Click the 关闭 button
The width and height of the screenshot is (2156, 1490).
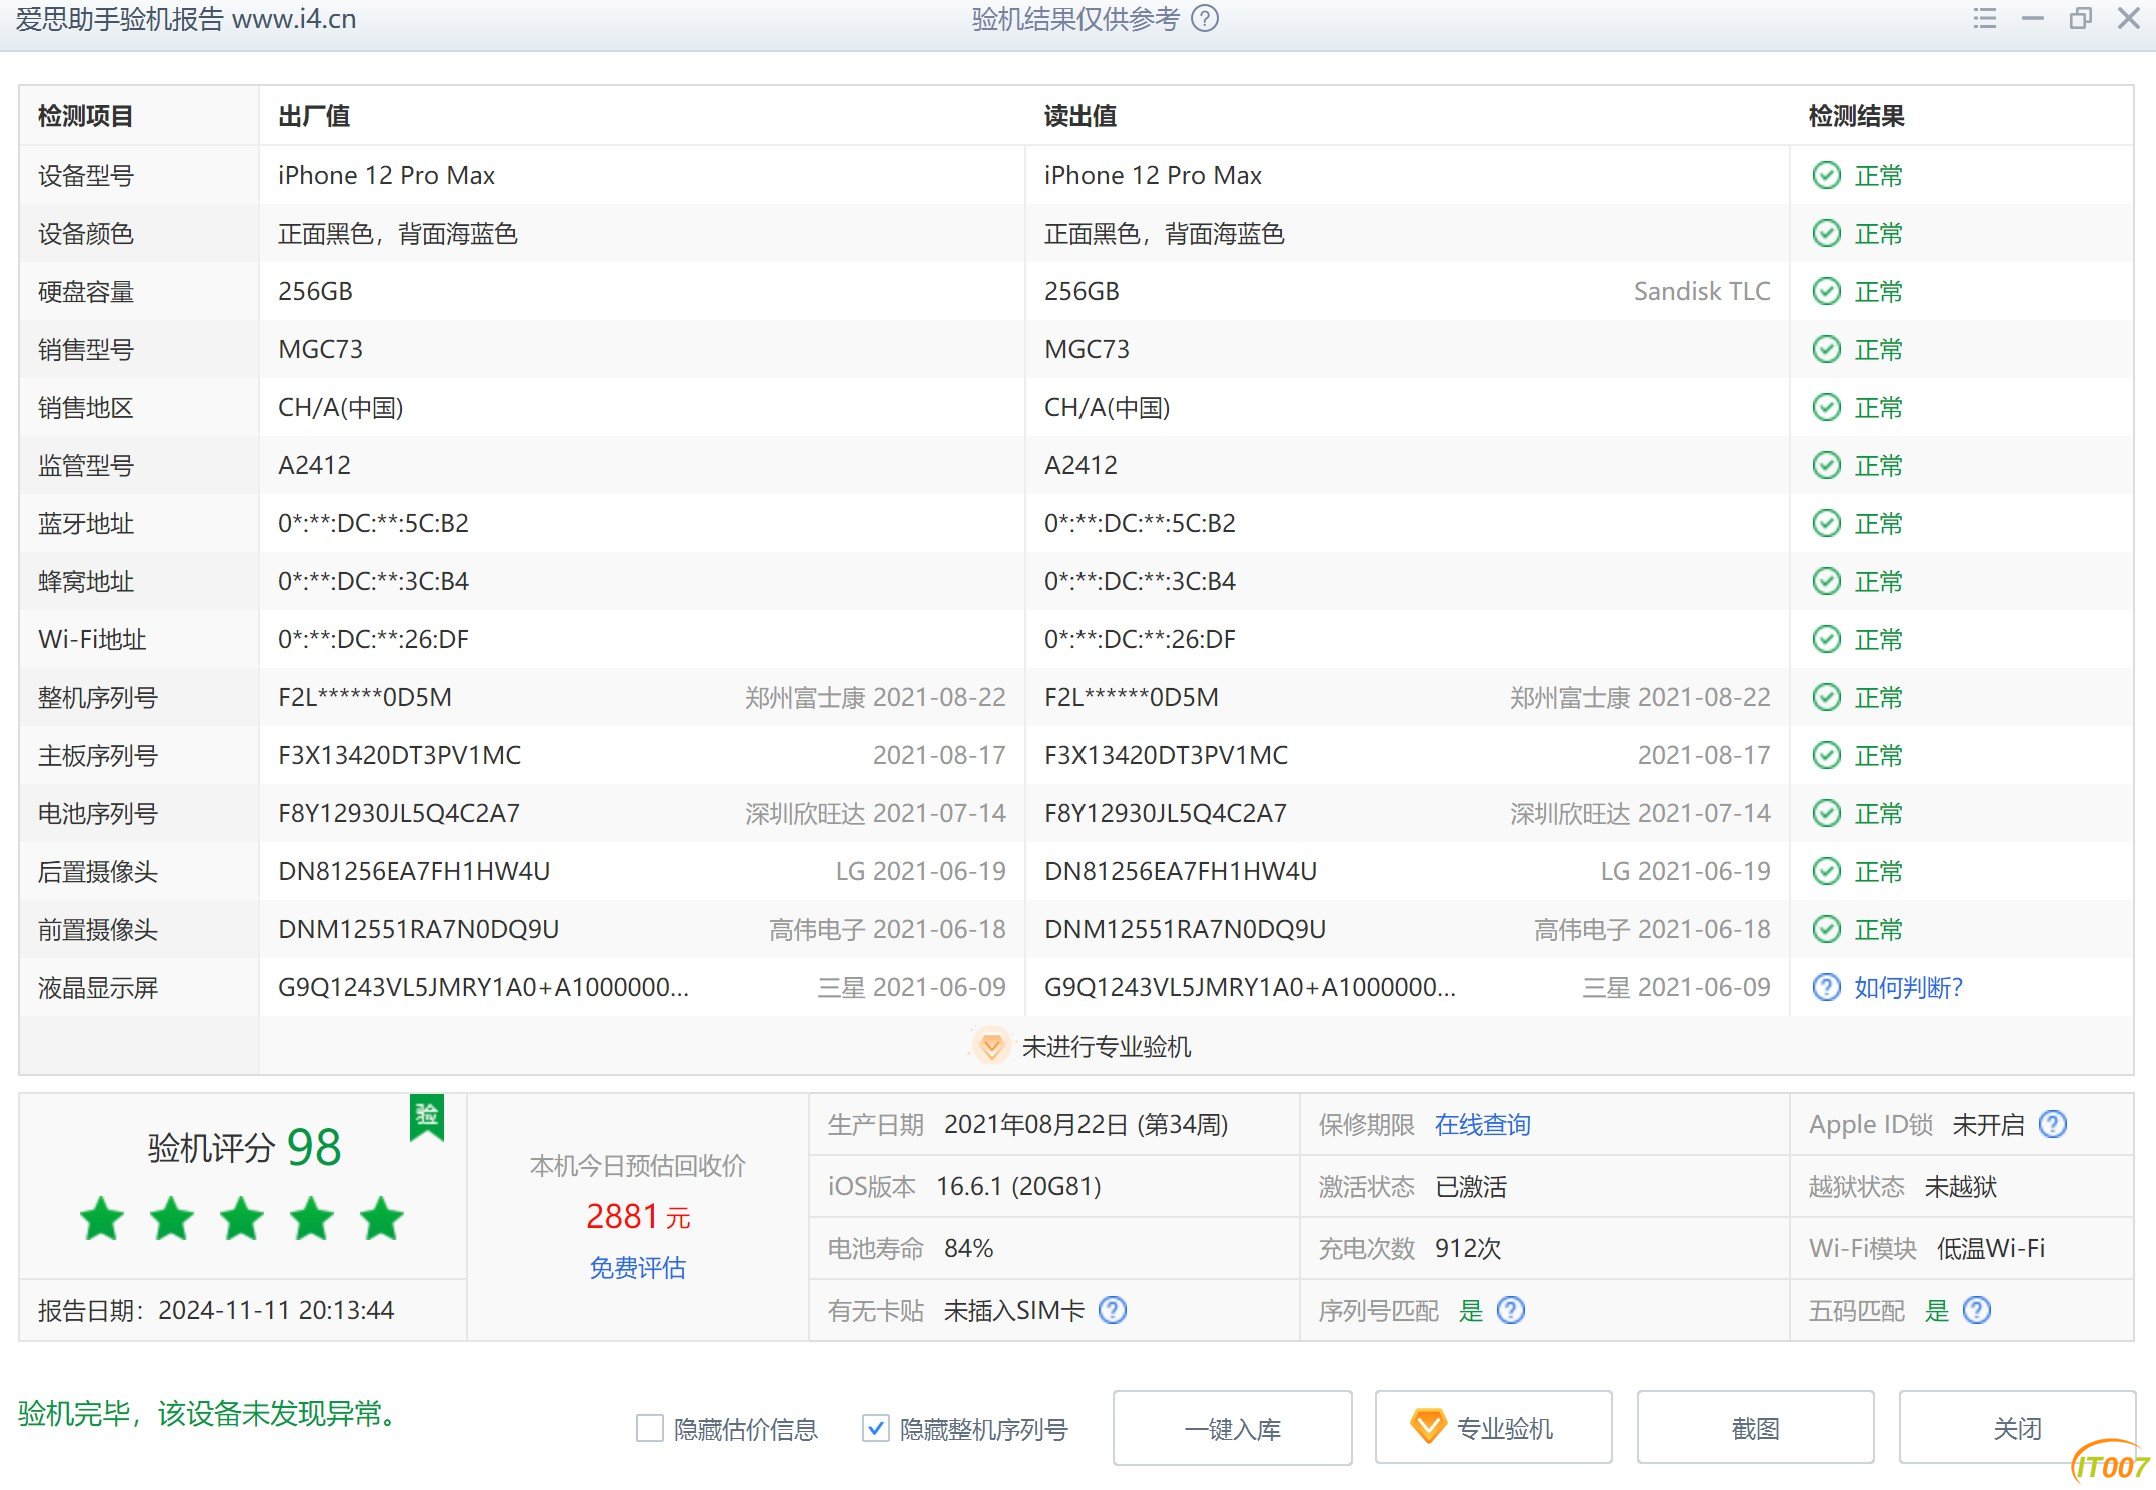click(2017, 1429)
